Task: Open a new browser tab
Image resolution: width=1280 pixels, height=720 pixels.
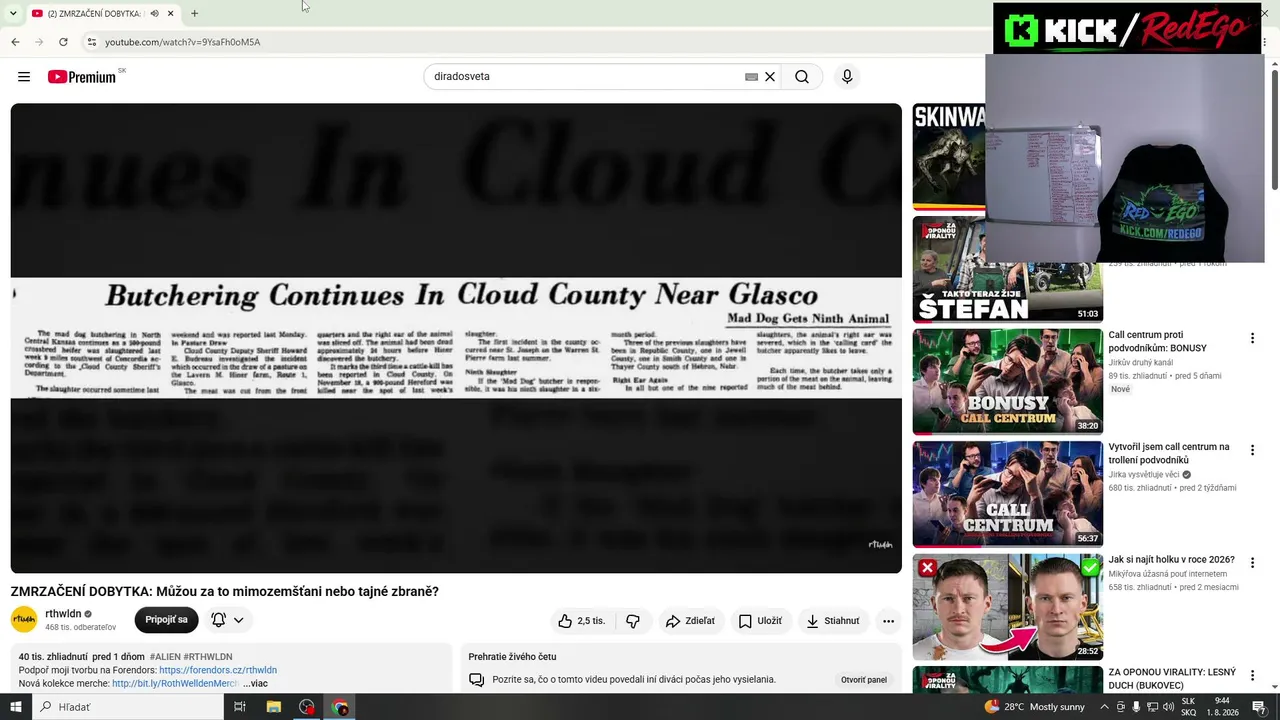Action: [194, 13]
